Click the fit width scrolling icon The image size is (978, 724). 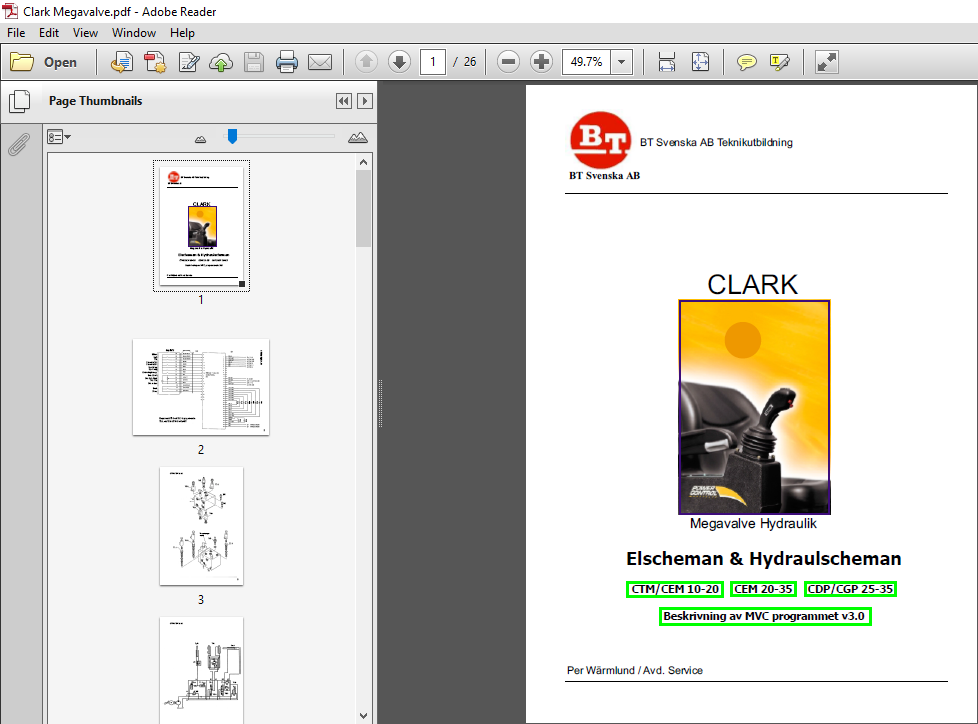pyautogui.click(x=667, y=62)
